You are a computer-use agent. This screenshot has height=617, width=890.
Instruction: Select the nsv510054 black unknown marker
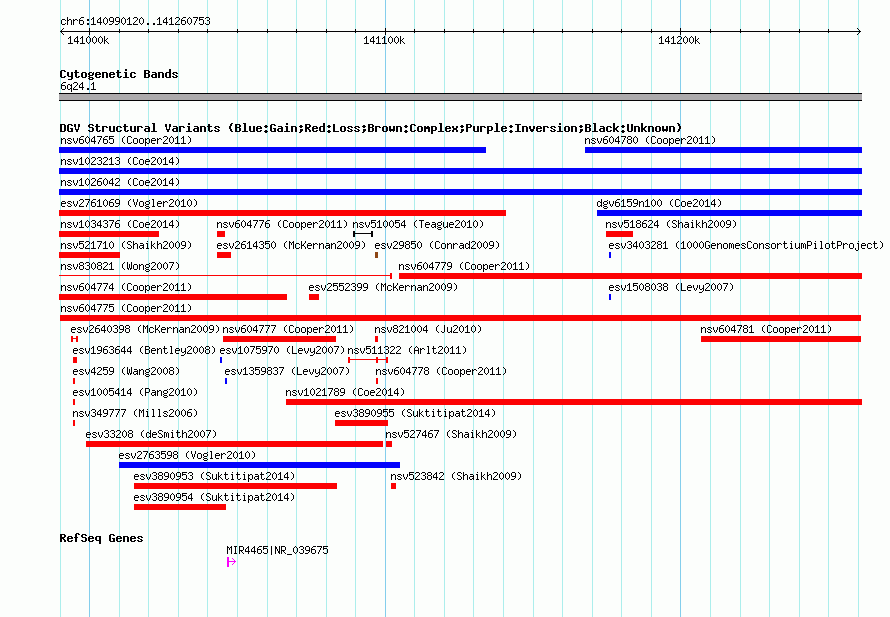(x=363, y=234)
